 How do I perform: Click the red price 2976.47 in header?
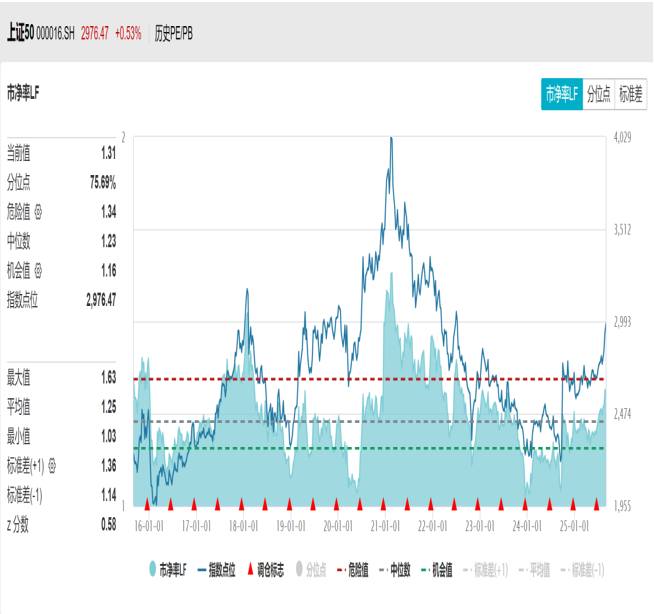[95, 33]
